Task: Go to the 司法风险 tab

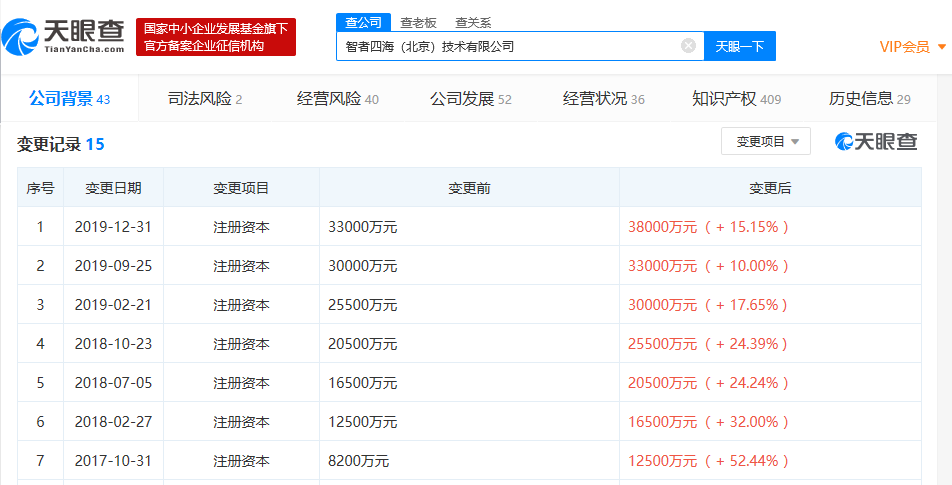Action: click(204, 98)
